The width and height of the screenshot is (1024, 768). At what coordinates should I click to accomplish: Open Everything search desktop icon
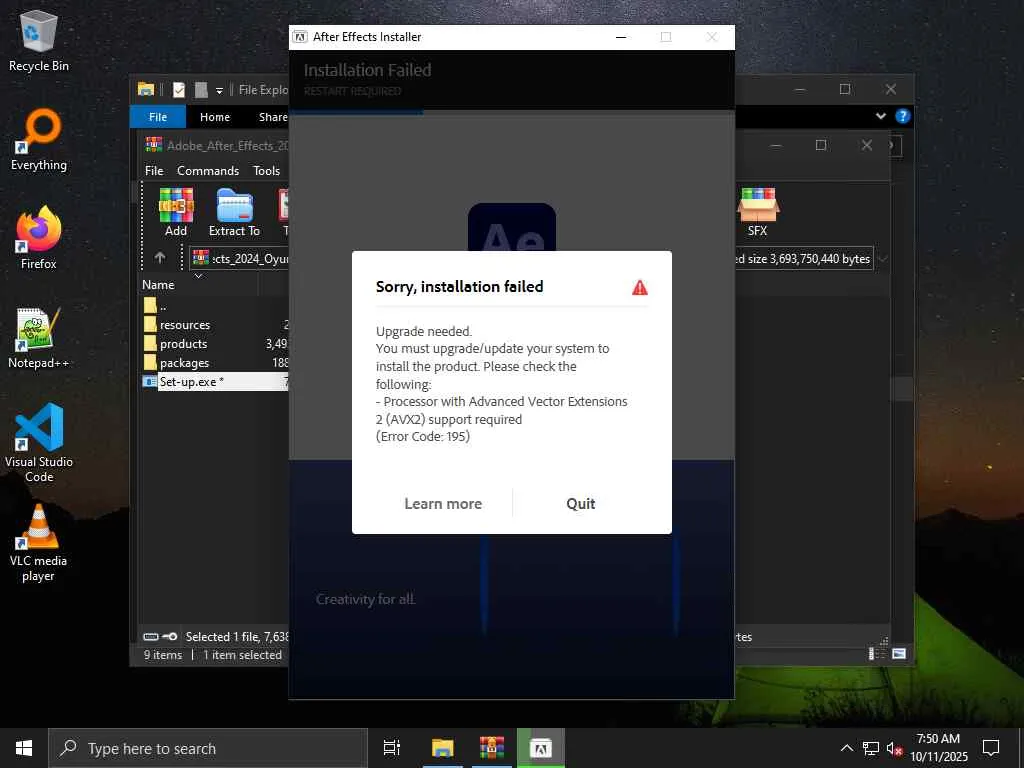click(x=39, y=140)
